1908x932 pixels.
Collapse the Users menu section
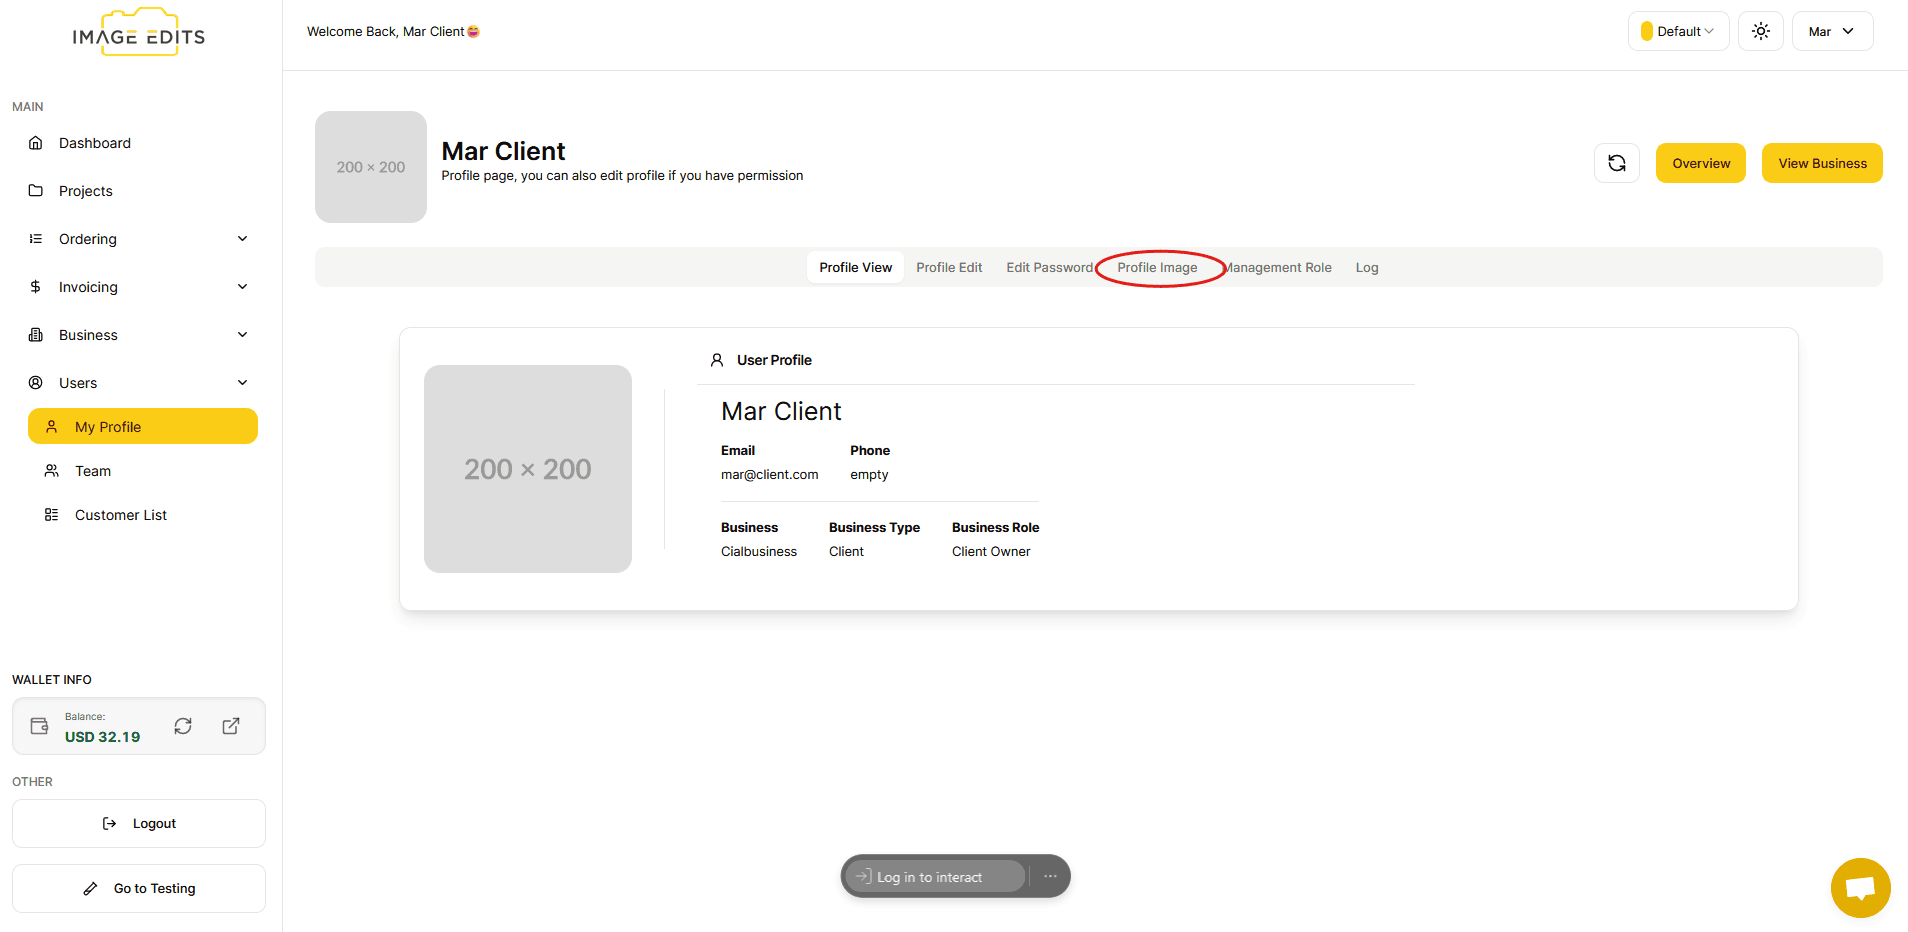242,383
